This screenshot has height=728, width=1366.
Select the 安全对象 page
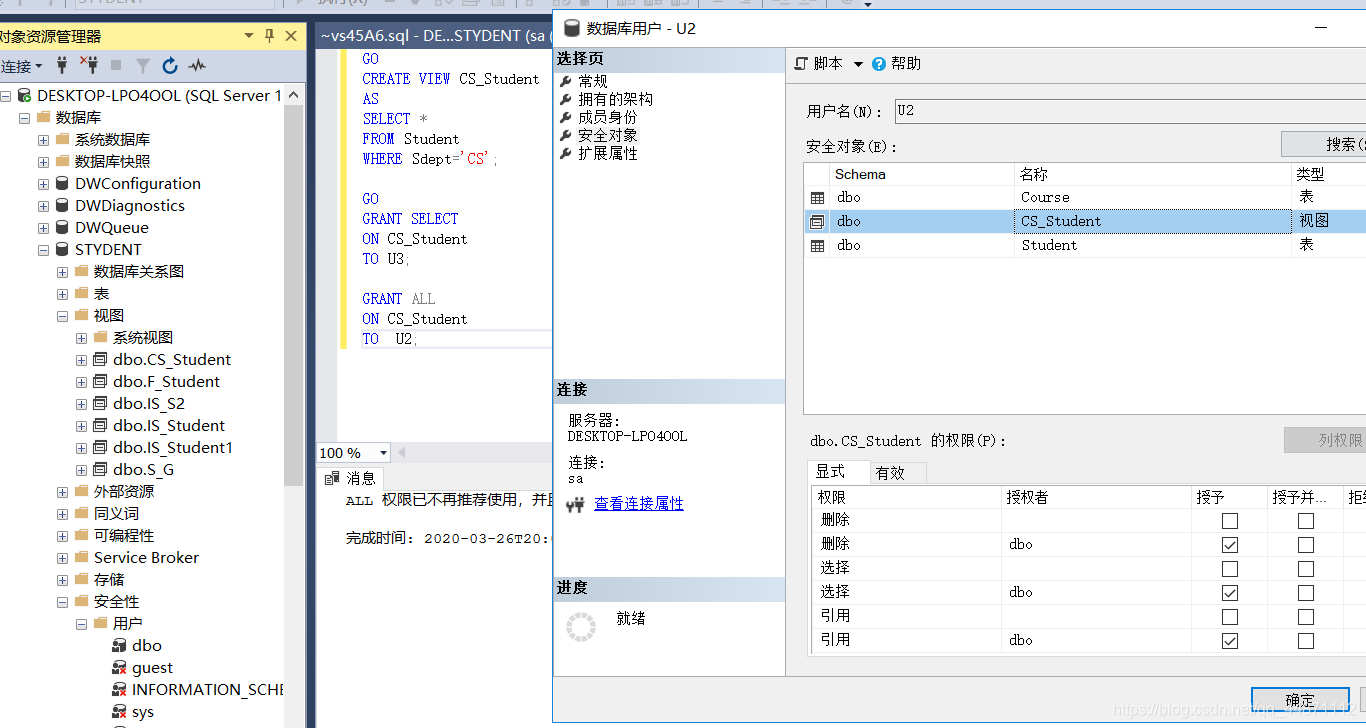pyautogui.click(x=607, y=136)
